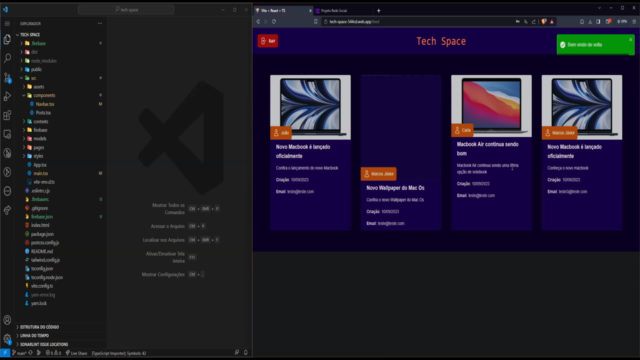This screenshot has width=640, height=360.
Task: Open Navbar.tsx file
Action: pyautogui.click(x=44, y=104)
